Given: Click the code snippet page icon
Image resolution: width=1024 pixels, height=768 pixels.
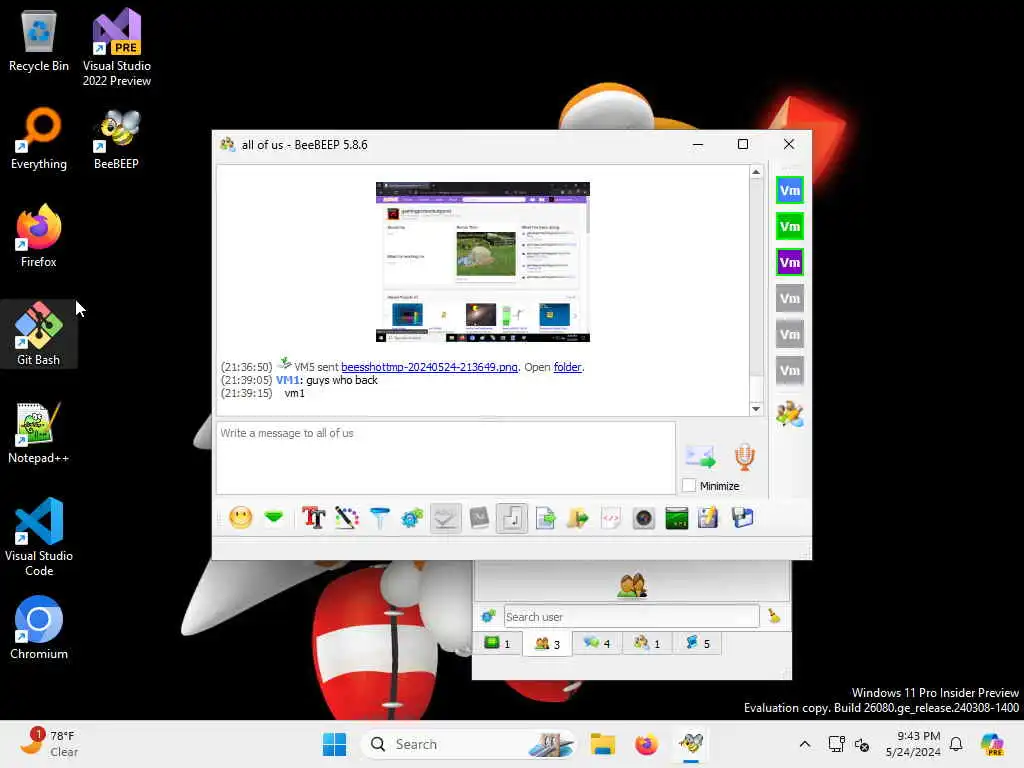Looking at the screenshot, I should click(x=611, y=519).
